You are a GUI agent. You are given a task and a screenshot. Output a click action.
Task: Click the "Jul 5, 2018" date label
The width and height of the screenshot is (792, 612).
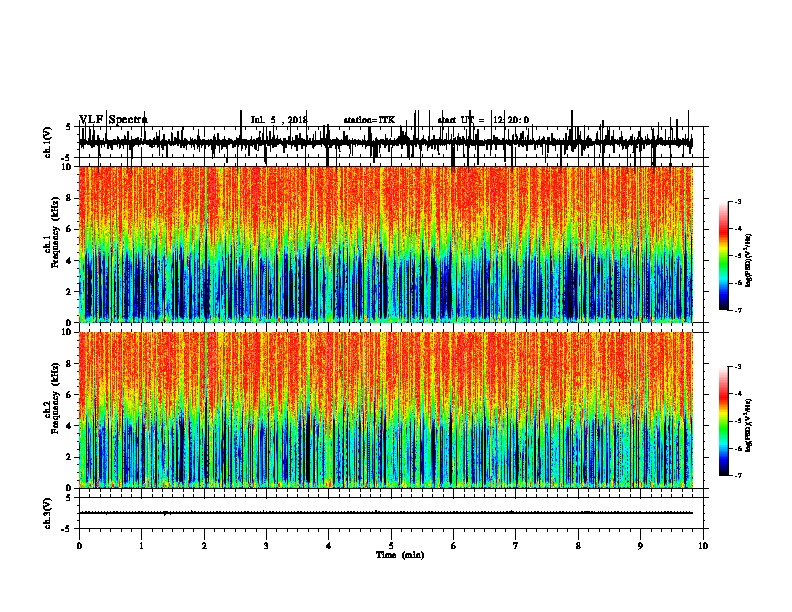pyautogui.click(x=279, y=120)
